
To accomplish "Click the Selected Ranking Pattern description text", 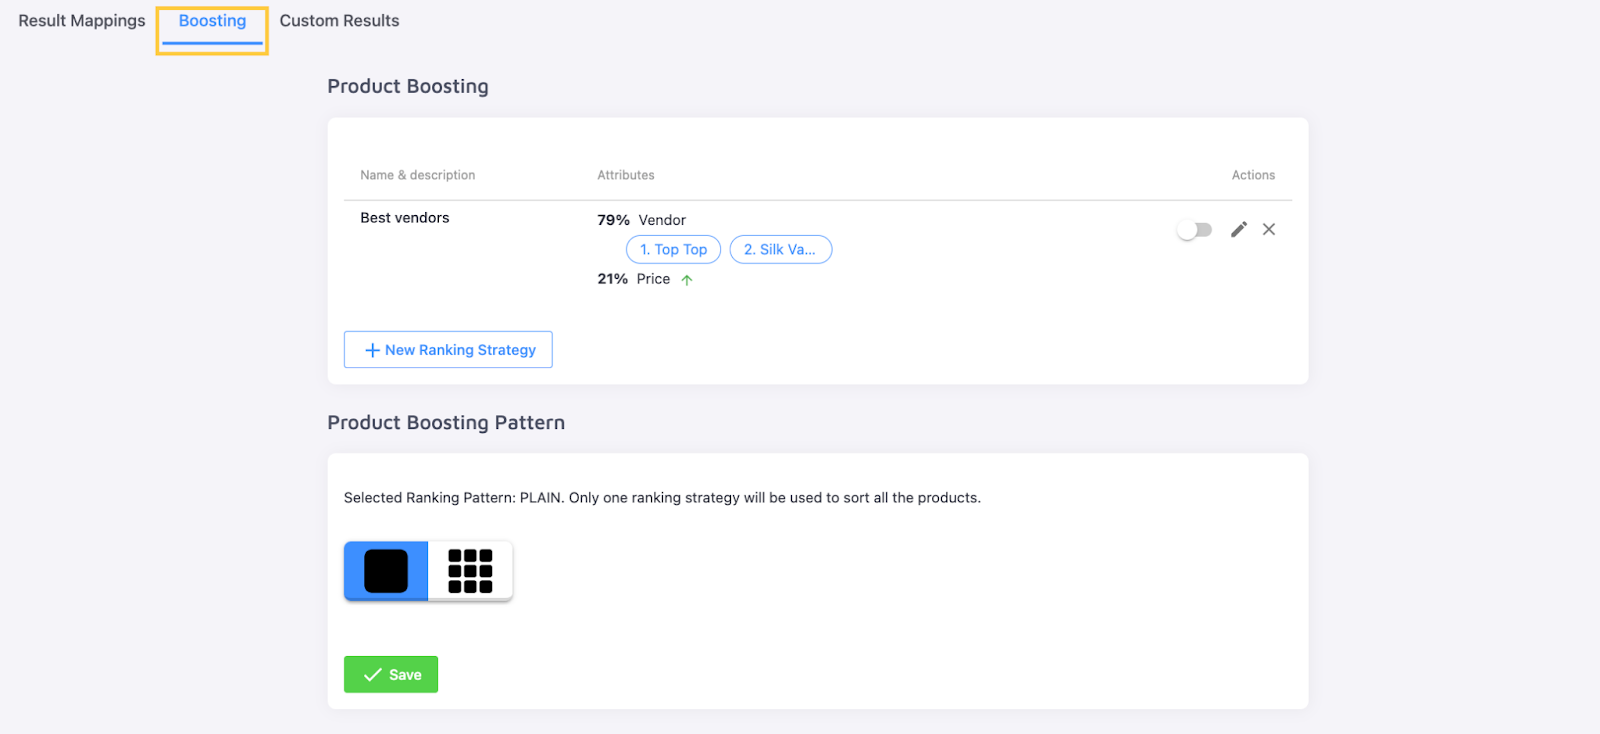I will pos(662,498).
